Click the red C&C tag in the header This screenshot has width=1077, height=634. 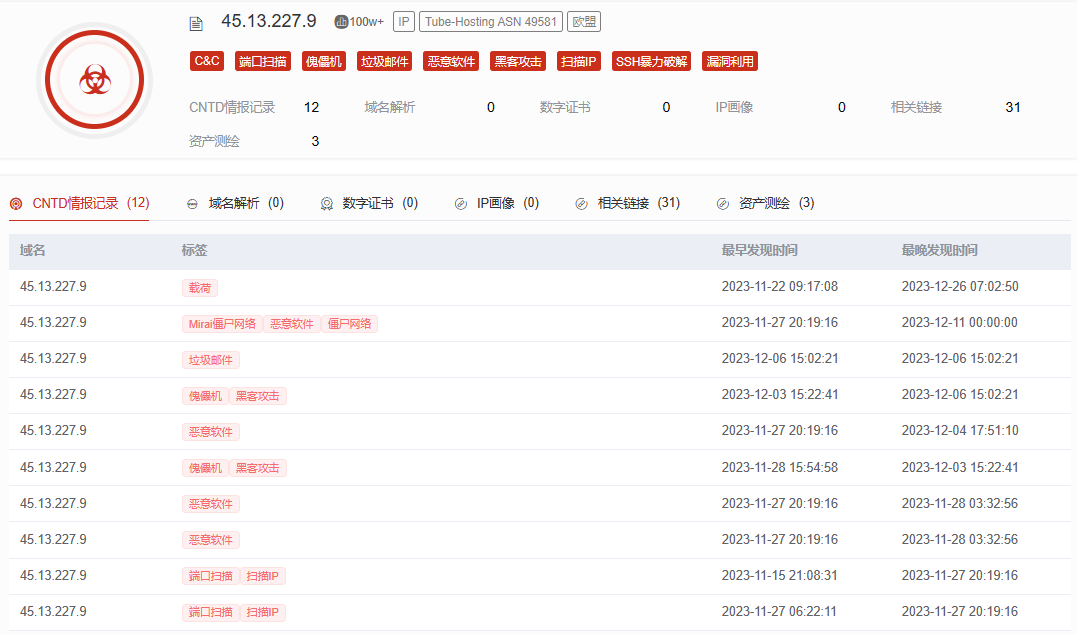pos(207,61)
